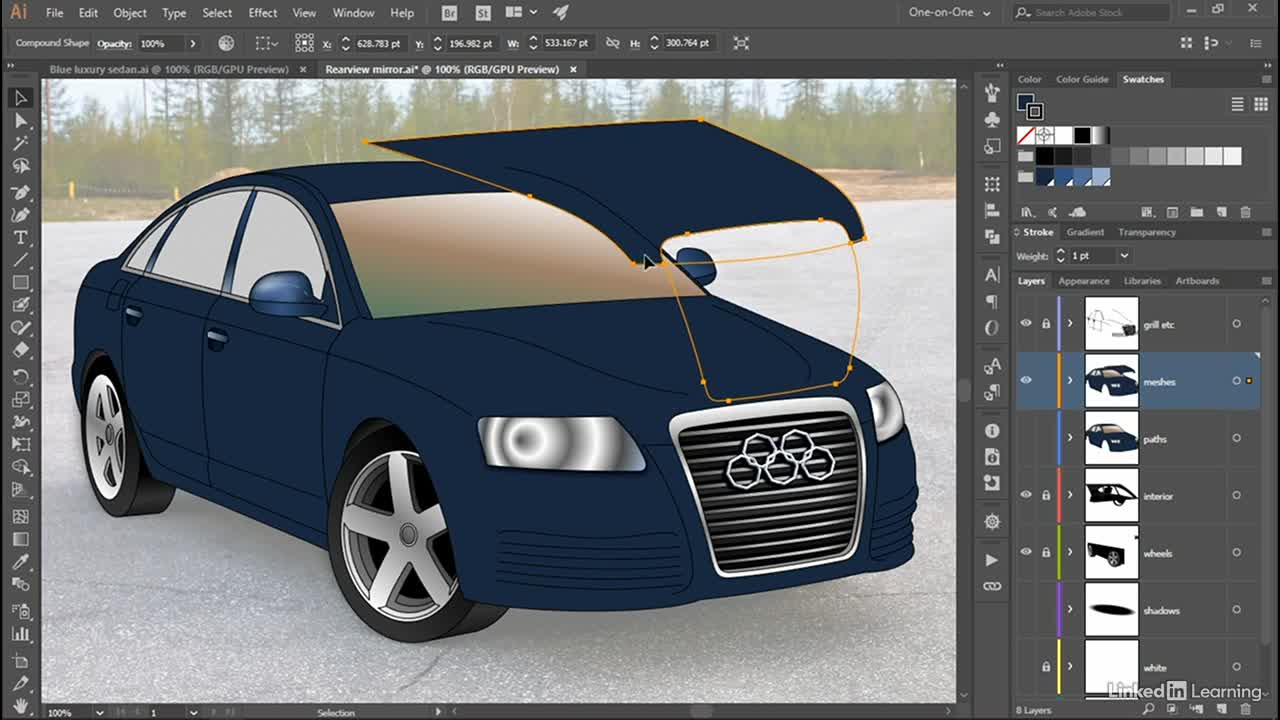Open the Symbols panel club icon
Image resolution: width=1280 pixels, height=720 pixels.
point(992,119)
